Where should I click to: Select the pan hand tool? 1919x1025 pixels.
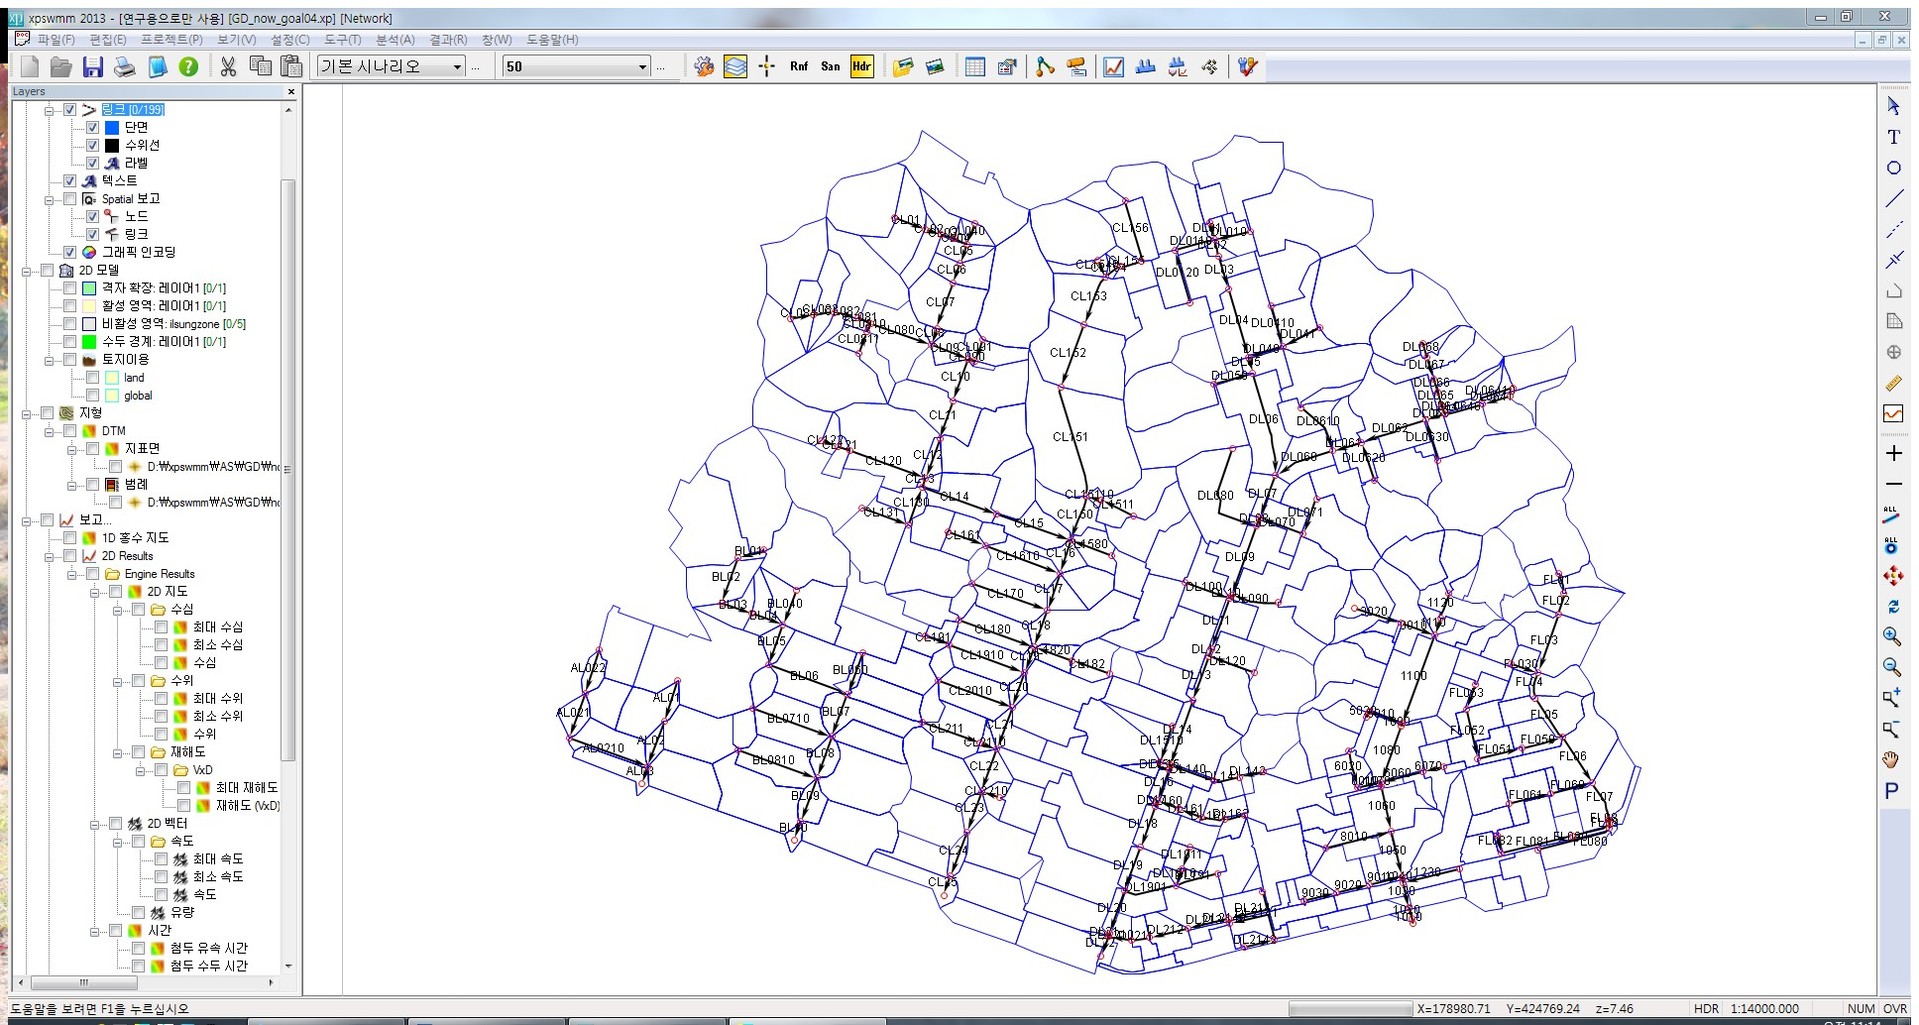point(1891,760)
